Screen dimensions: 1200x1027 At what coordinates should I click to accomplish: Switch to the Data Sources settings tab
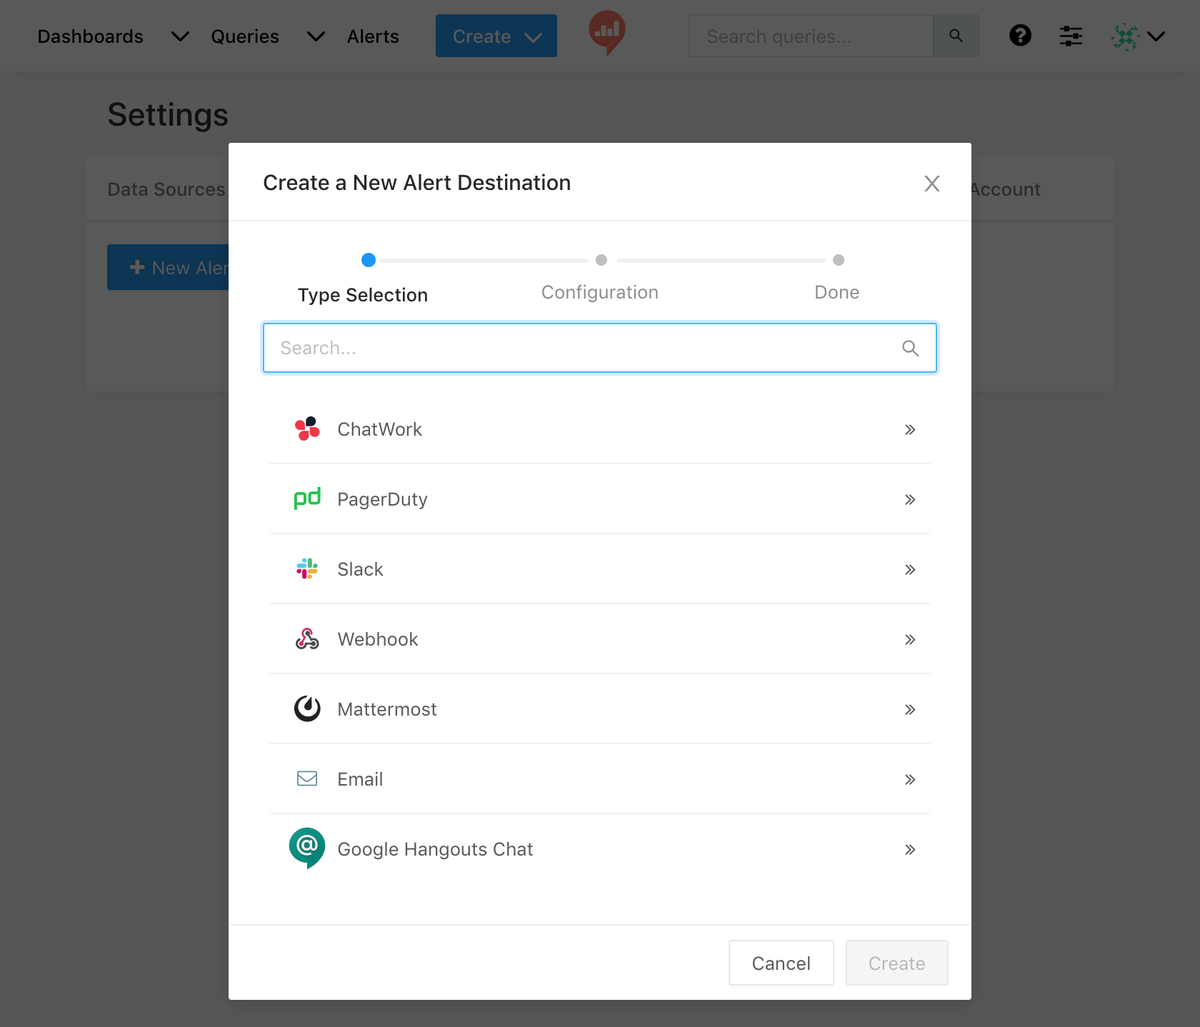[166, 189]
